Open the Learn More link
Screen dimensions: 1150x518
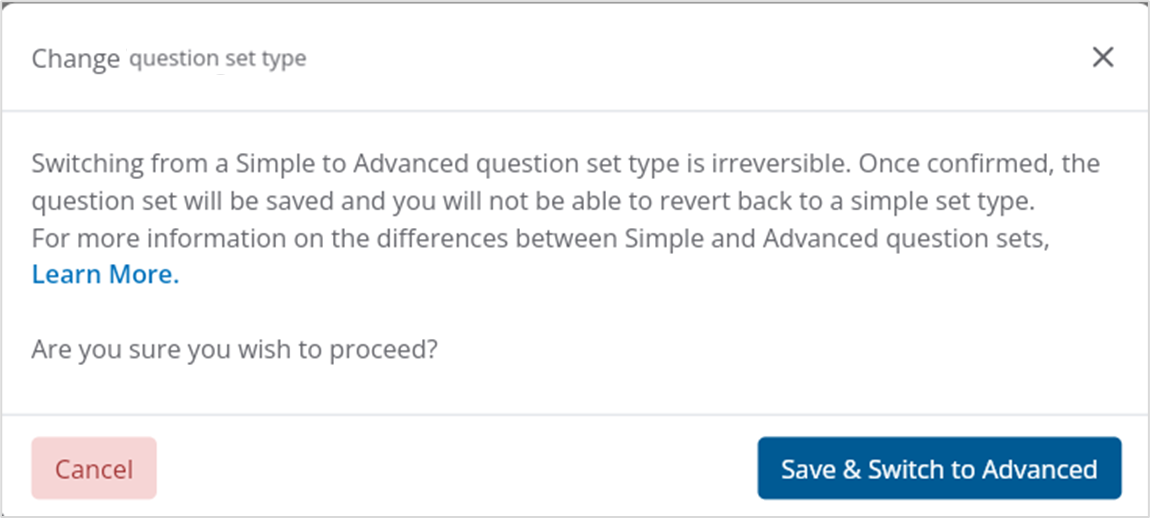tap(105, 274)
